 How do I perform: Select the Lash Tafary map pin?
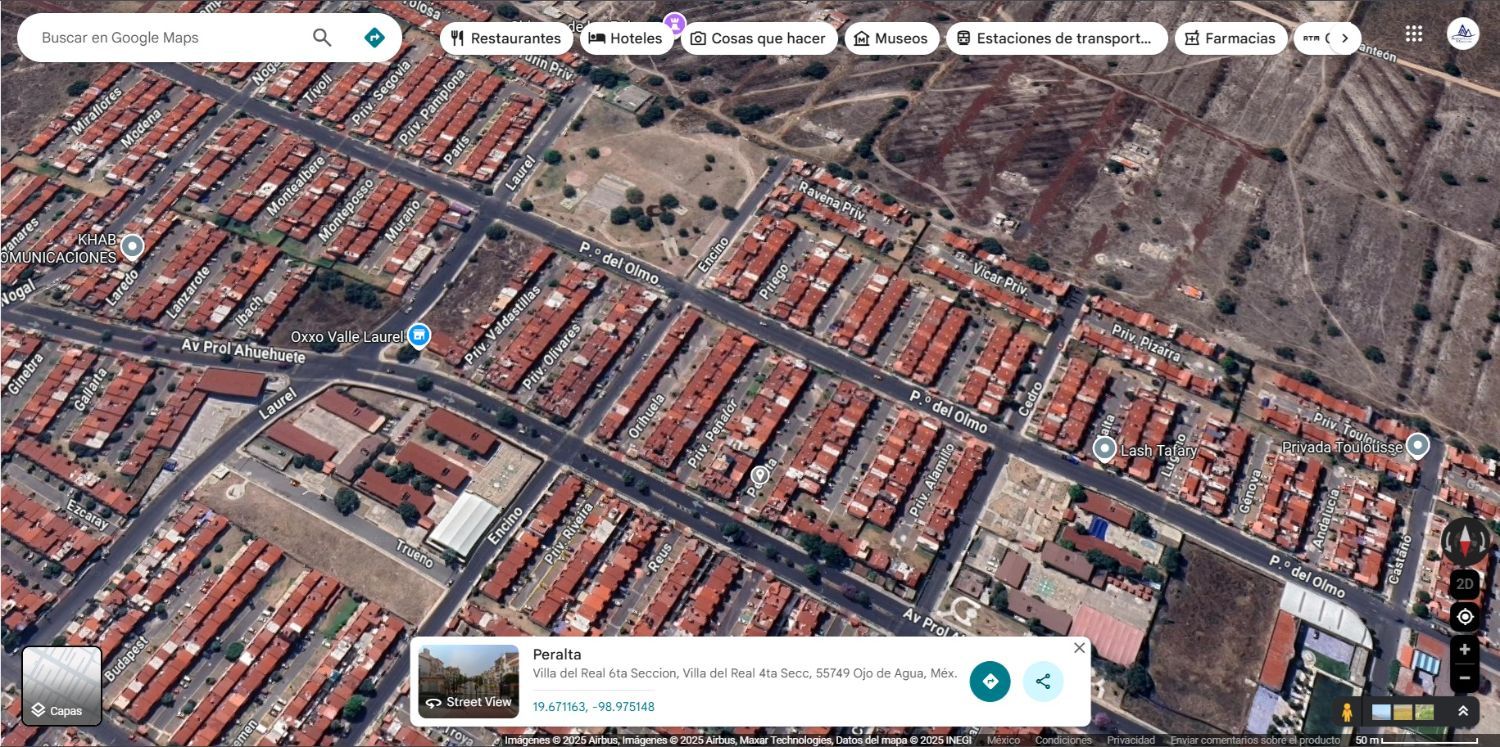(1104, 449)
